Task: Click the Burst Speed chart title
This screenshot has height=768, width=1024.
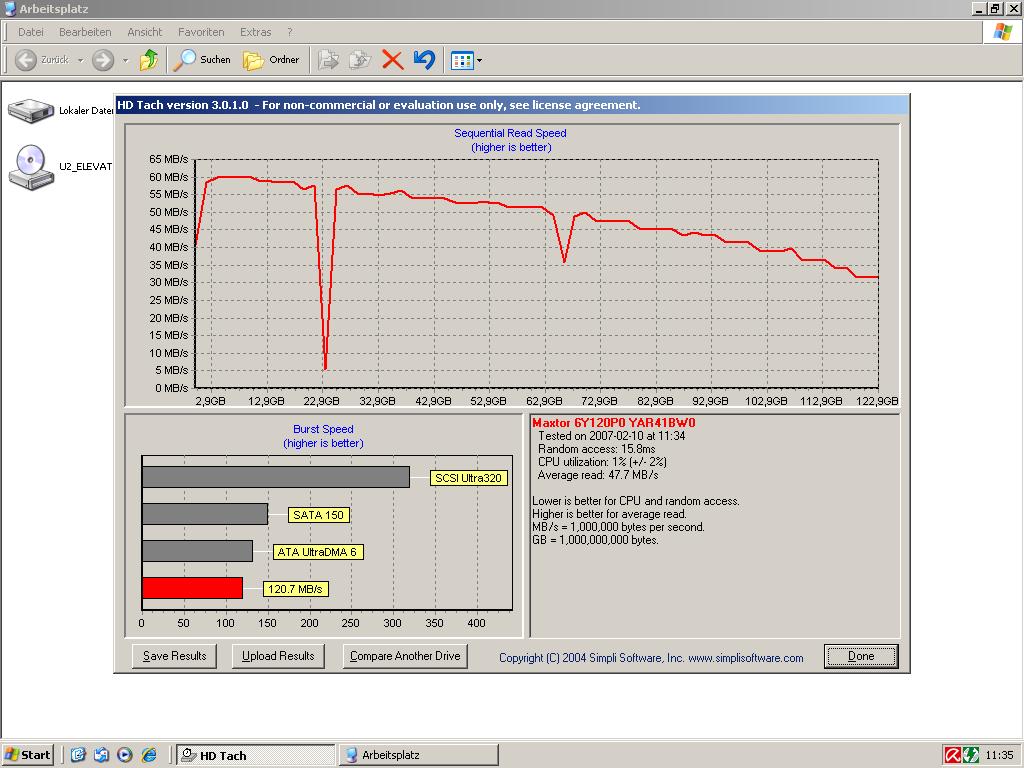Action: [x=323, y=429]
